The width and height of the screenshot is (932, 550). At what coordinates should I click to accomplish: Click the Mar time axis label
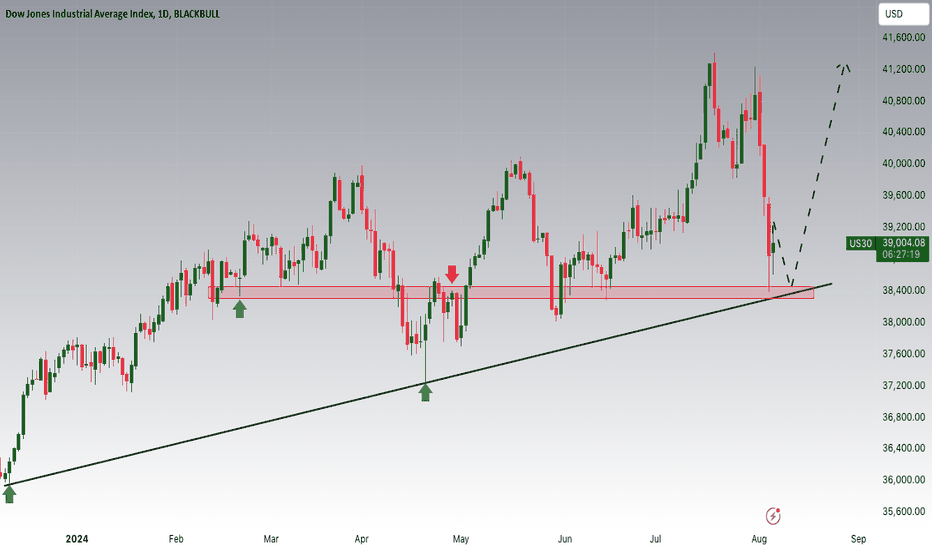270,539
